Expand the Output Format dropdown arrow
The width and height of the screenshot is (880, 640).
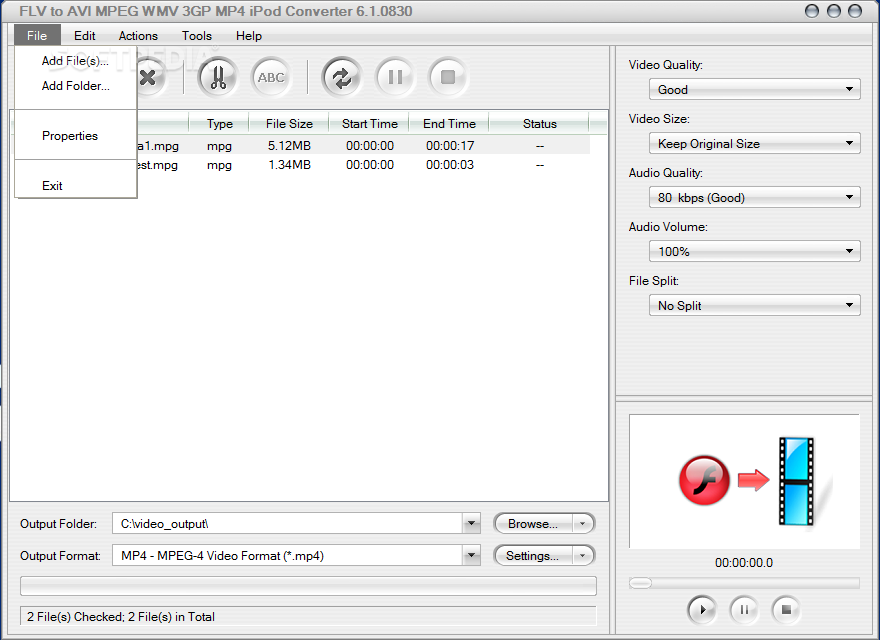tap(471, 555)
